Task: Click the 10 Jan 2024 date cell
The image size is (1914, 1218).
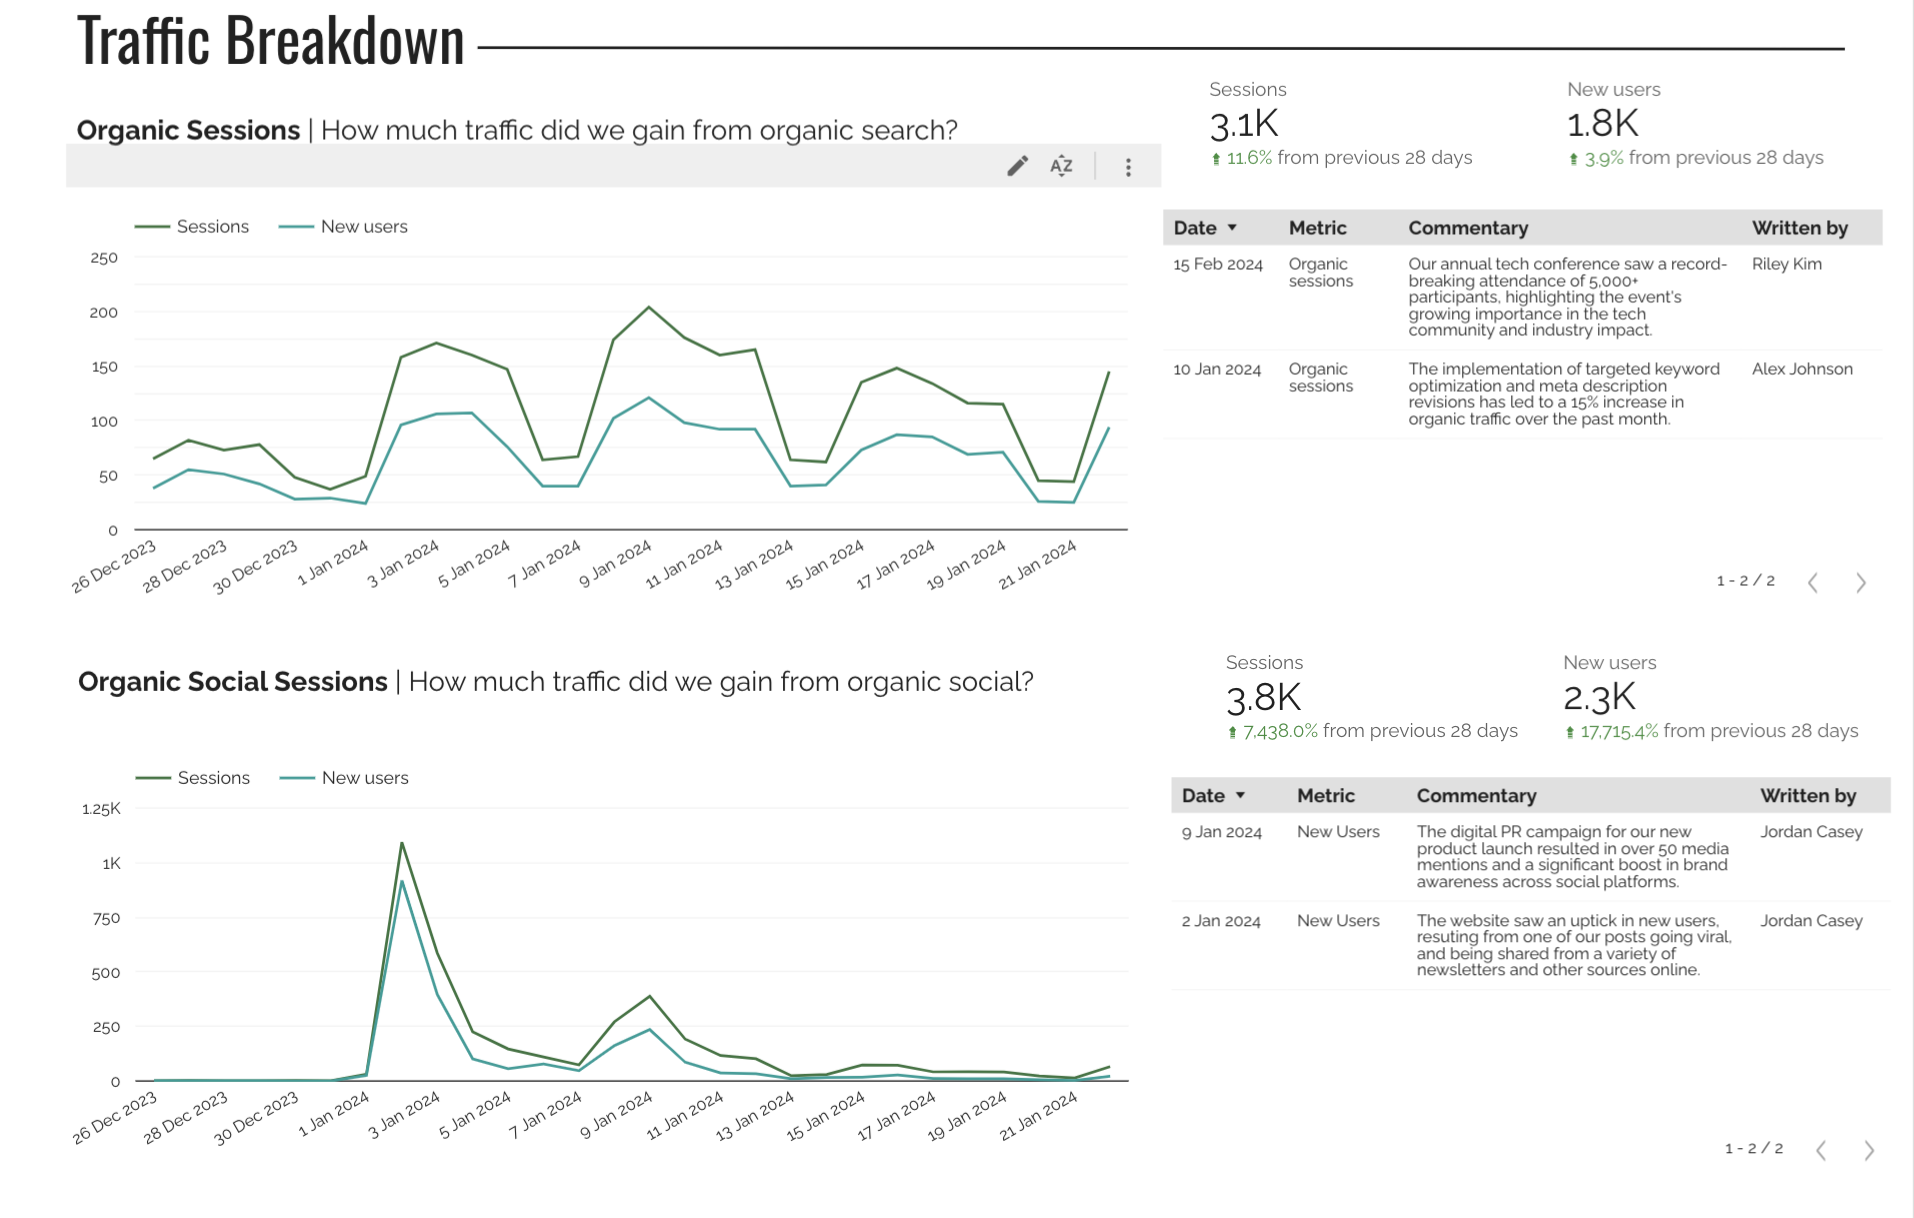Action: point(1216,369)
